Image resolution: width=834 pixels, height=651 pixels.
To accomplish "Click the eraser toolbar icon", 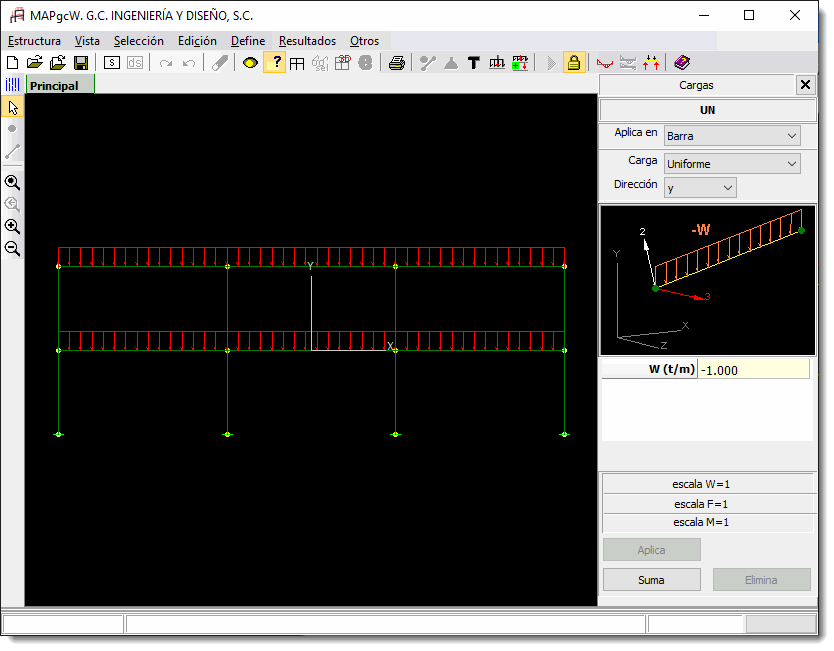I will tap(220, 63).
